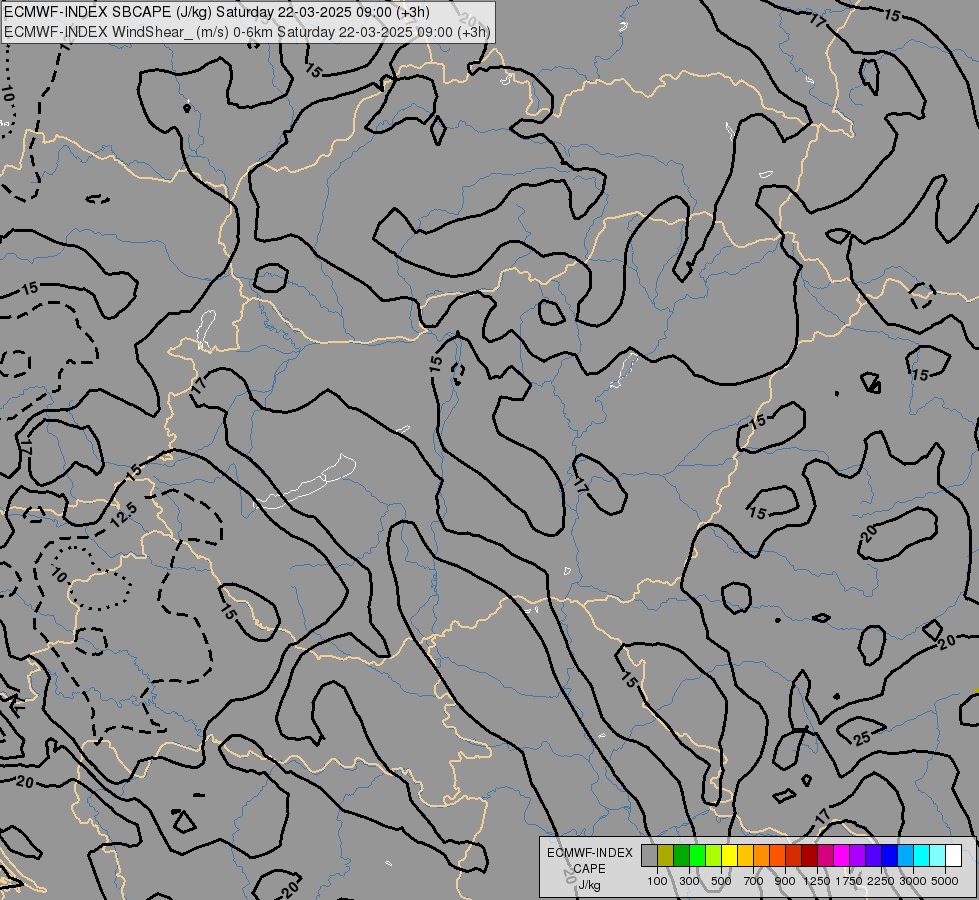Select the pale cyan legend swatch

click(938, 855)
